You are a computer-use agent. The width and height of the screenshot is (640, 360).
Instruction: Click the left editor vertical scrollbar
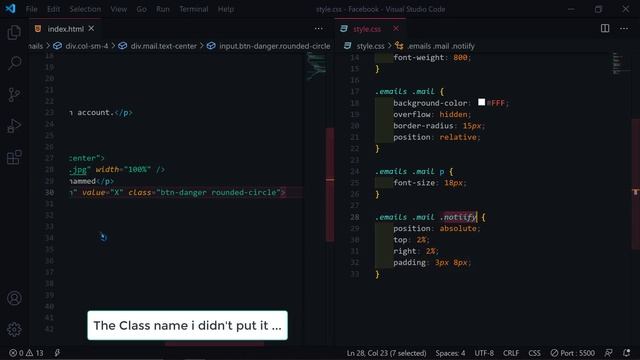tap(330, 184)
